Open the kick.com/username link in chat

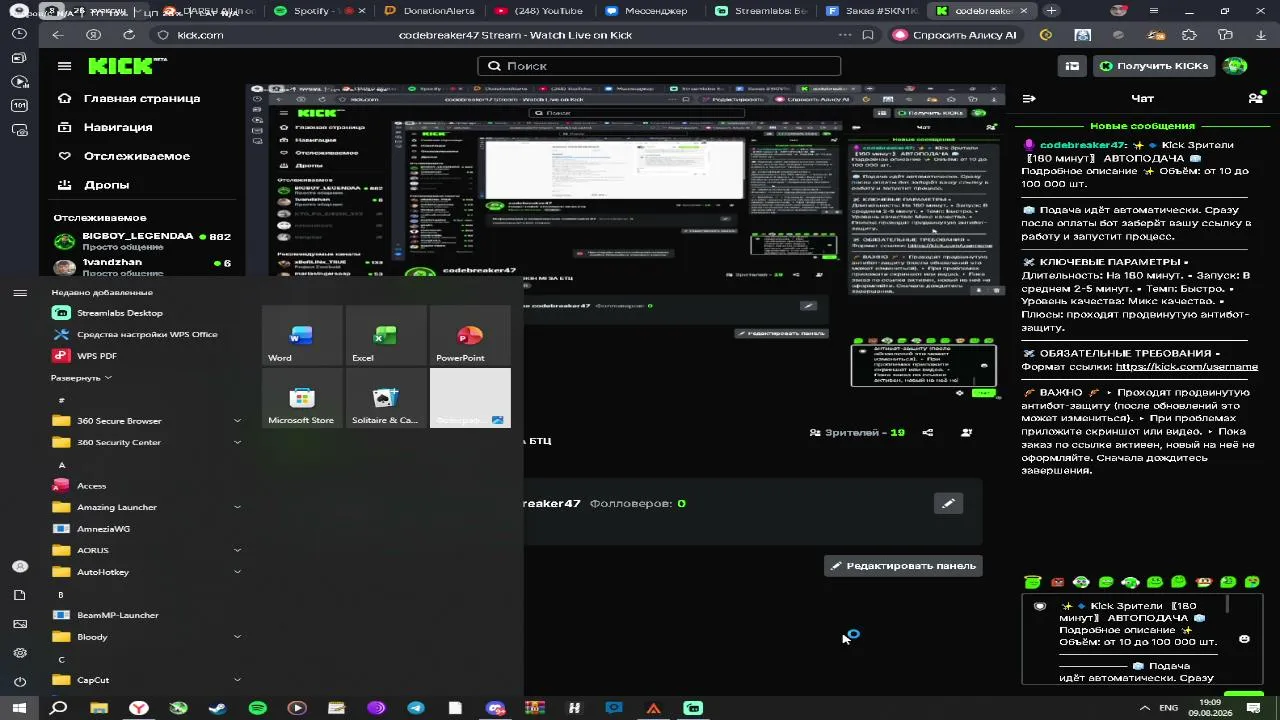[x=1186, y=367]
